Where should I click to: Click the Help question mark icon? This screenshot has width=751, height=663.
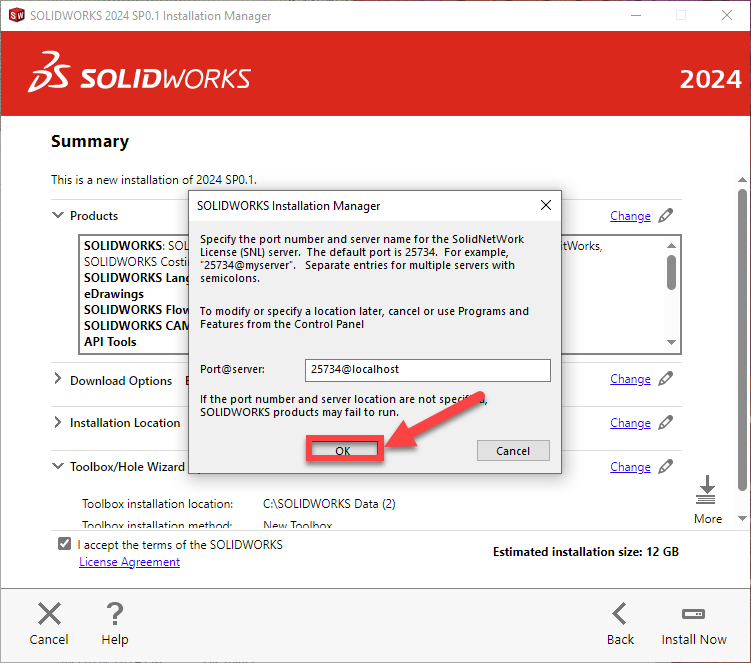pos(115,614)
